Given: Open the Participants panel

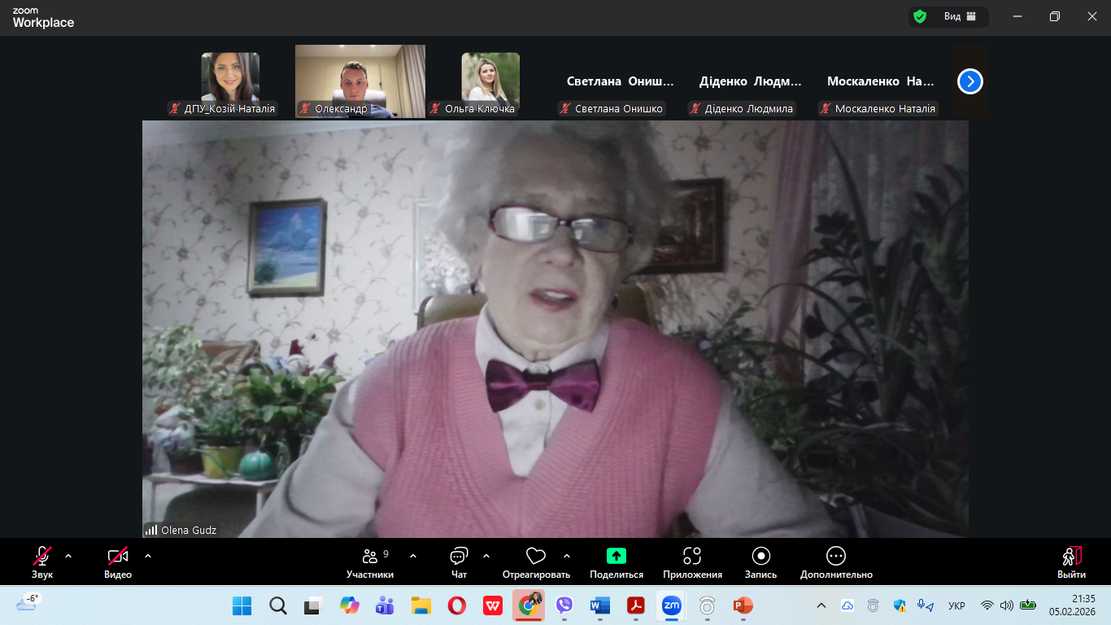Looking at the screenshot, I should point(370,558).
